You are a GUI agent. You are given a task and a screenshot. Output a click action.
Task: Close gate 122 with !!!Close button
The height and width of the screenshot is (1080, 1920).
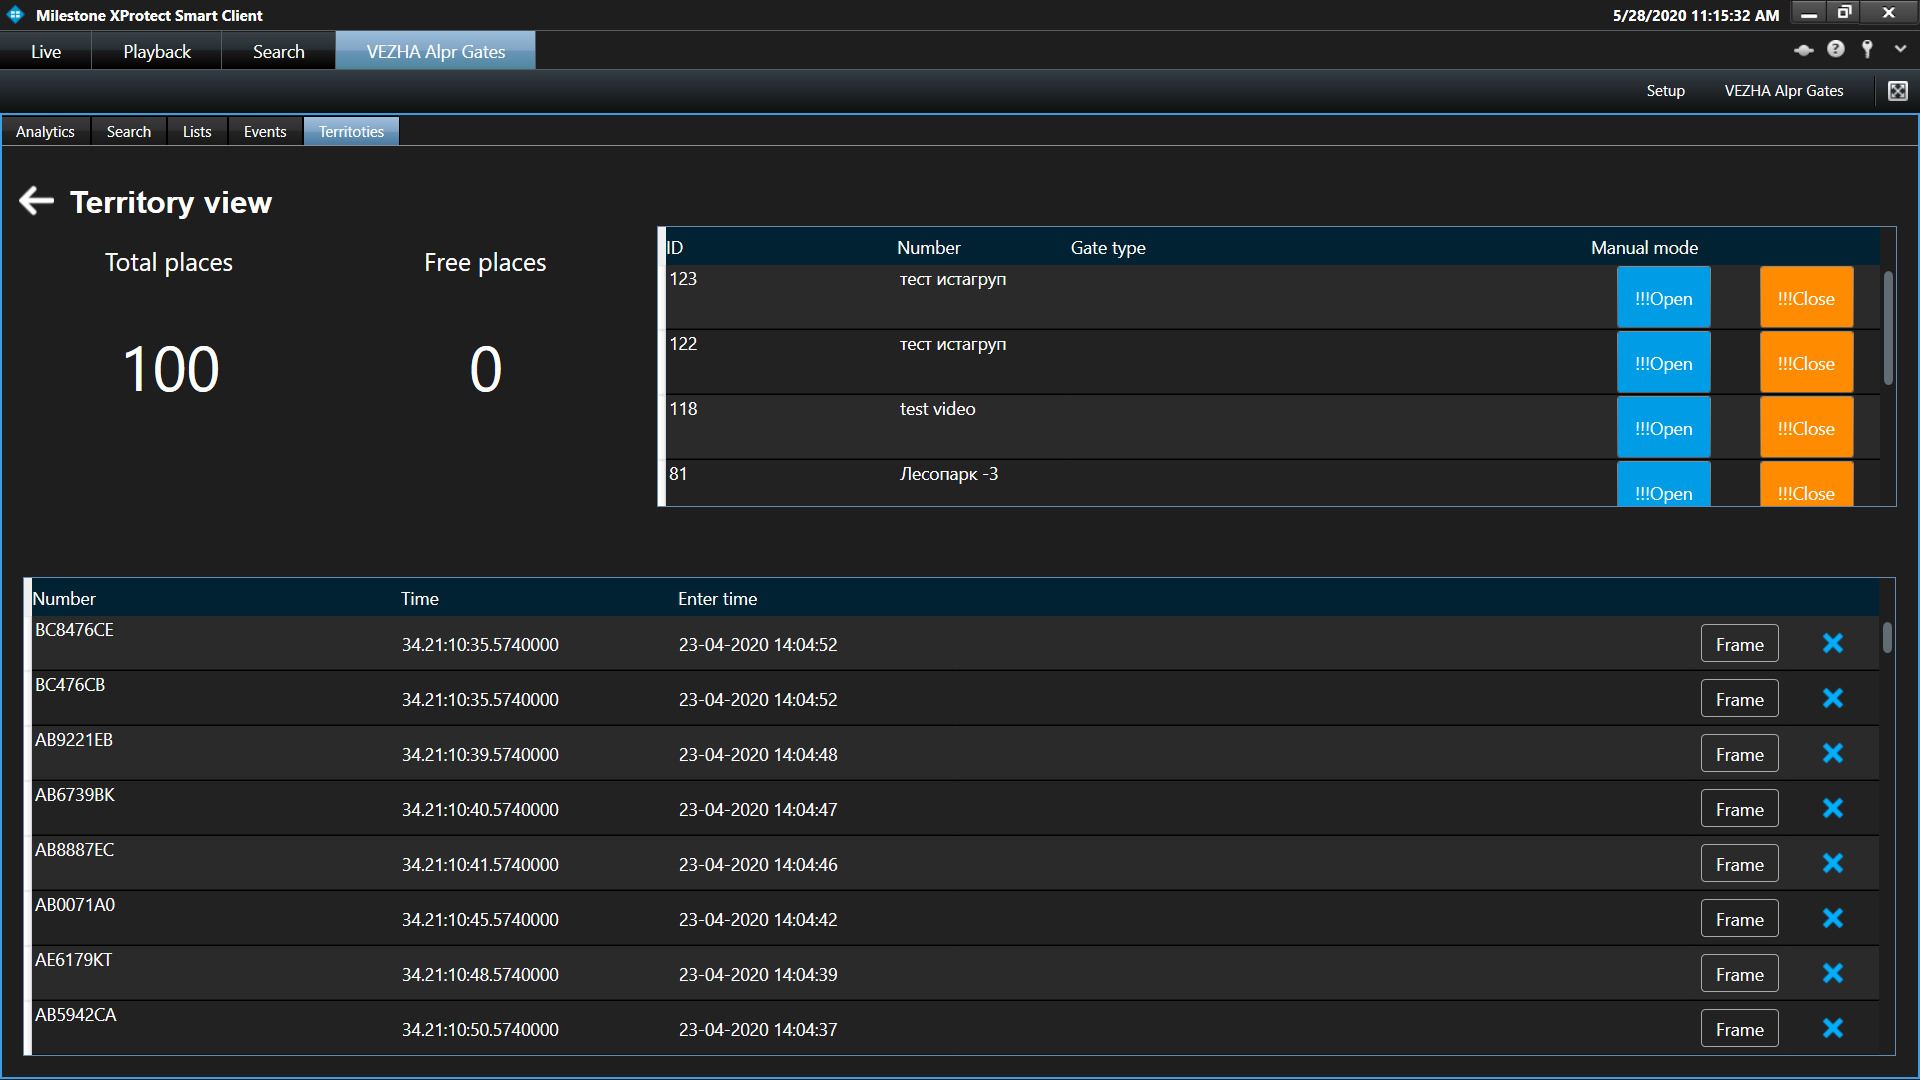click(x=1806, y=363)
